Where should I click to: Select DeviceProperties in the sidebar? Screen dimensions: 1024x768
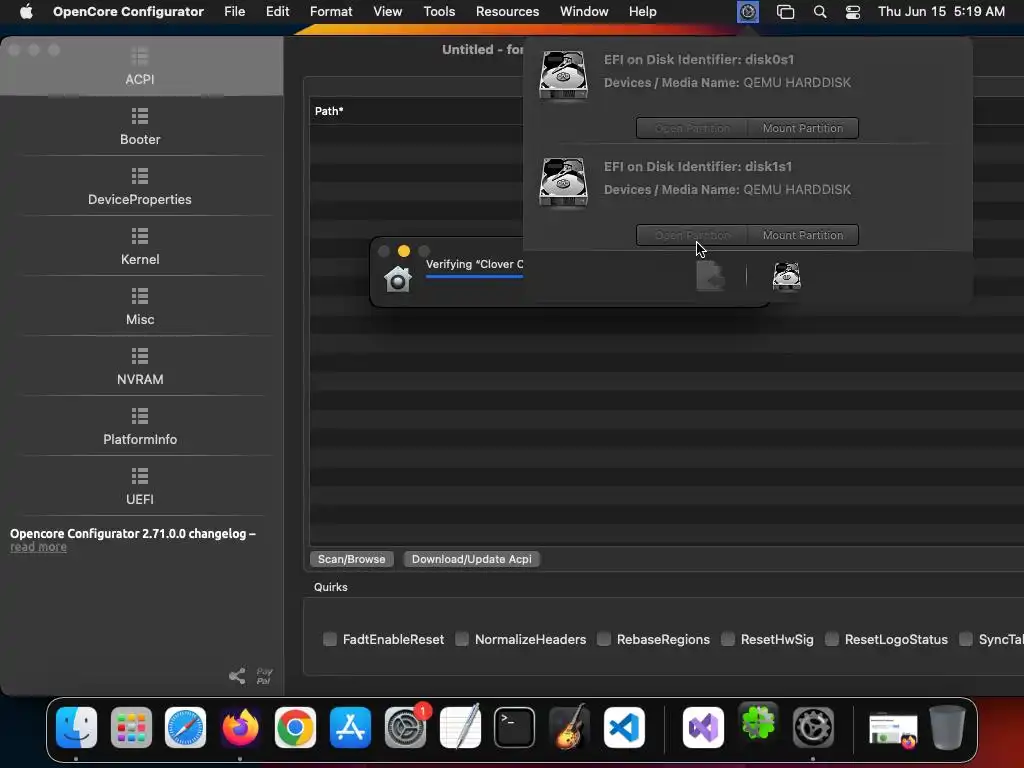point(140,187)
